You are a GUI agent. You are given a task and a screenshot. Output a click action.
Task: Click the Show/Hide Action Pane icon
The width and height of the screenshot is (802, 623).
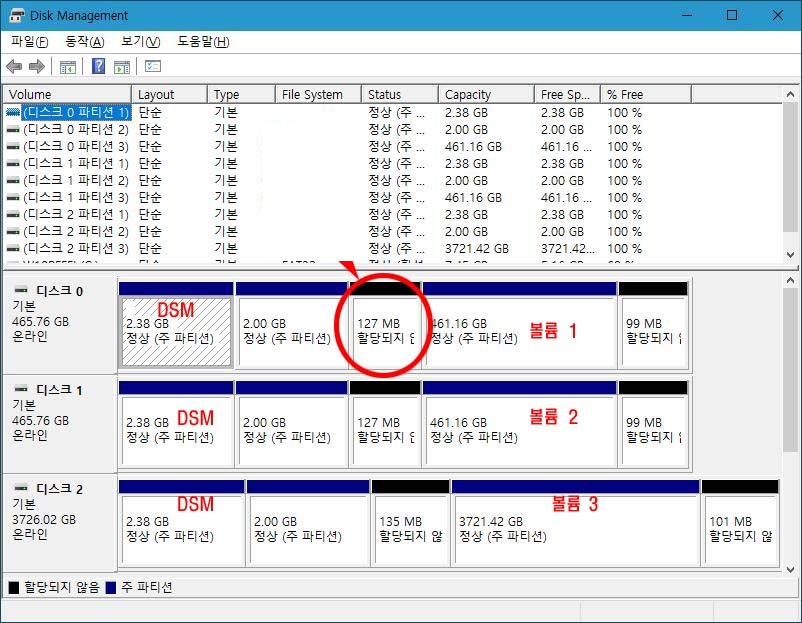tap(121, 67)
